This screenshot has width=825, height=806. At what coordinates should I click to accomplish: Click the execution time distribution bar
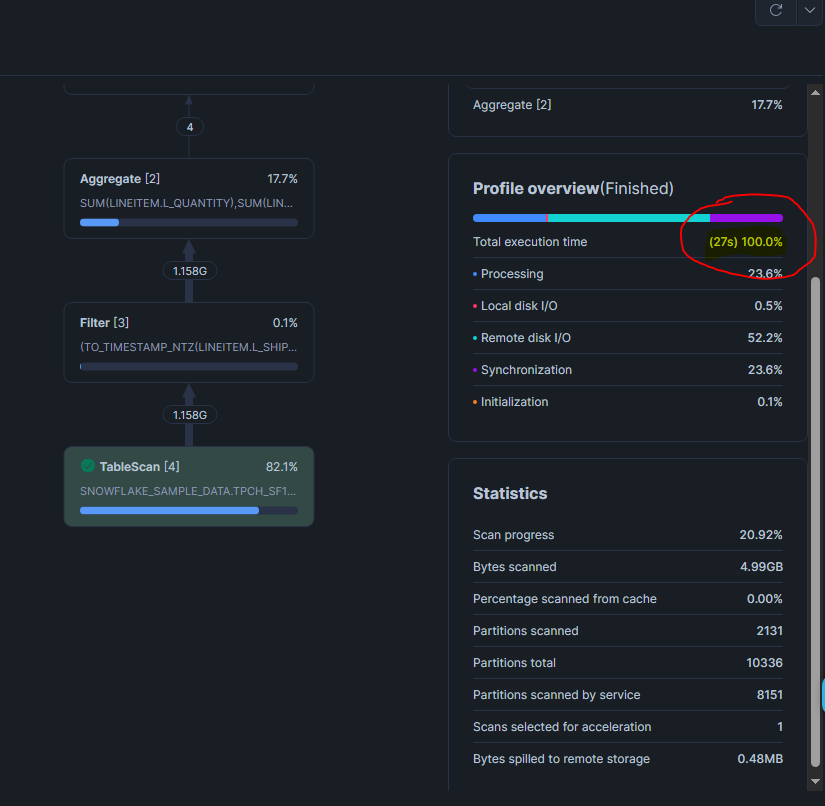point(626,217)
